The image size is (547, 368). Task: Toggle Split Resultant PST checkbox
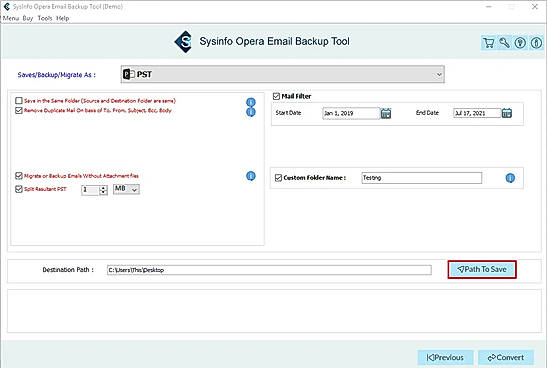tap(19, 189)
